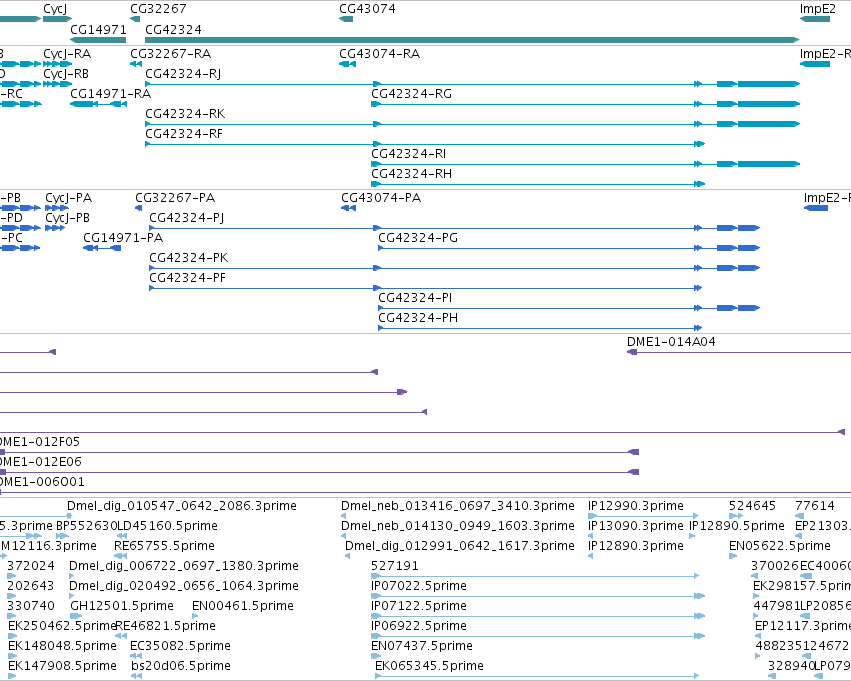Select EST RE65755.5prime

pos(164,546)
